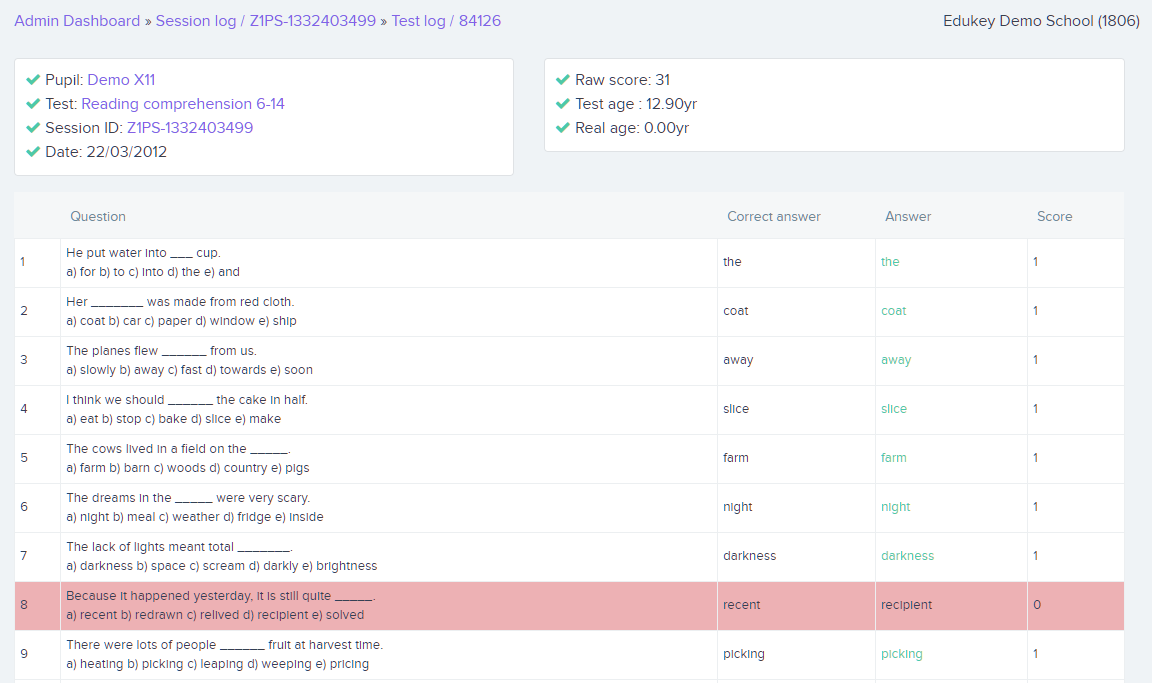Click the green pupil answer 'picking'
The width and height of the screenshot is (1152, 683).
(901, 654)
